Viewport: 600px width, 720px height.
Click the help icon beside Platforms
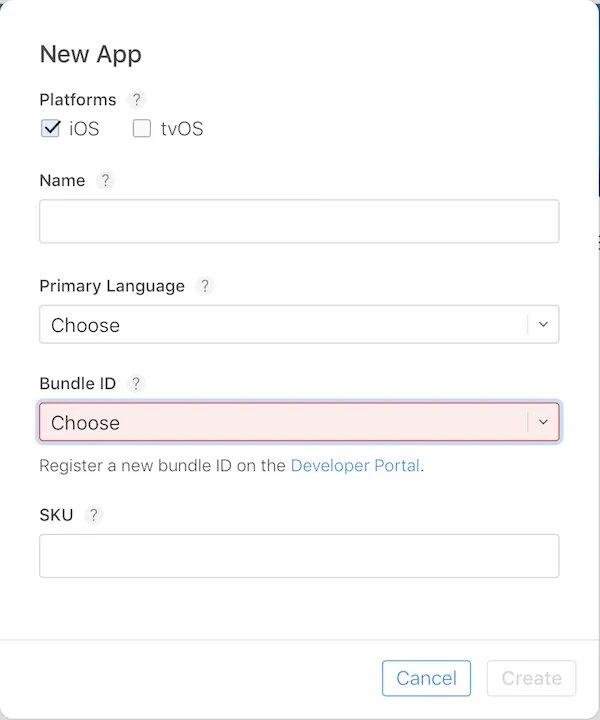pos(137,100)
